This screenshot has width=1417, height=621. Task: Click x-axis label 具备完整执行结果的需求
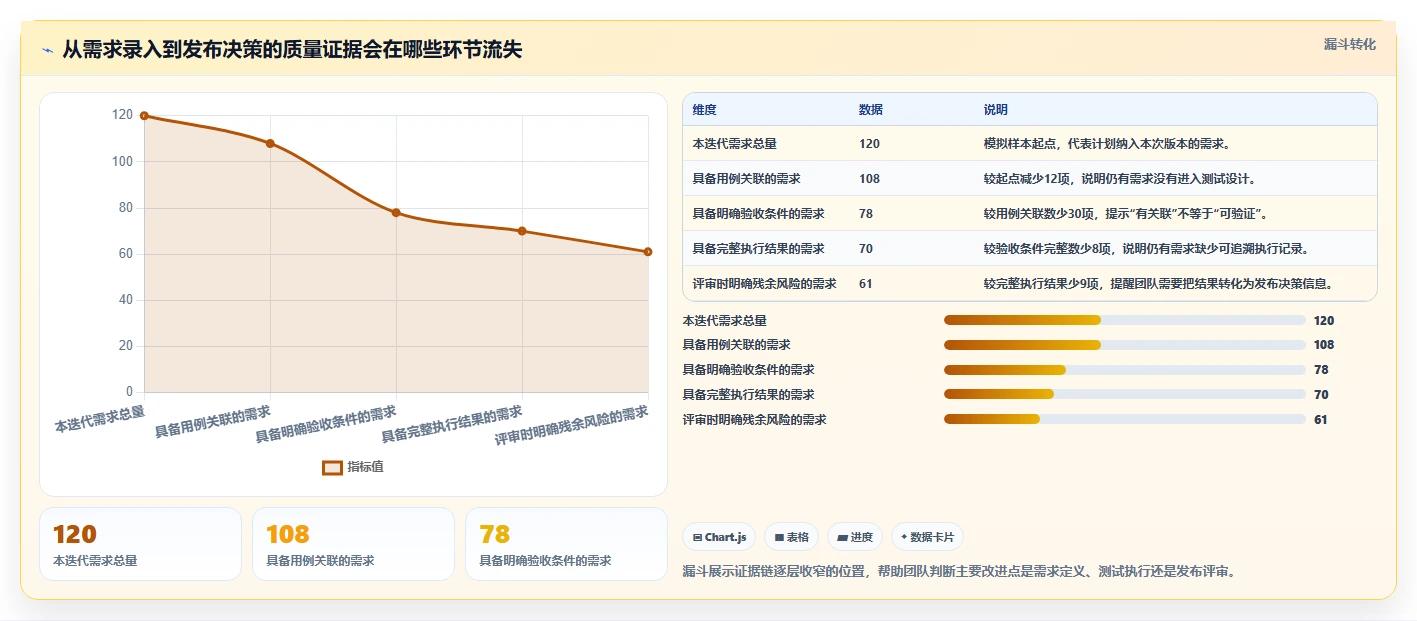click(452, 424)
